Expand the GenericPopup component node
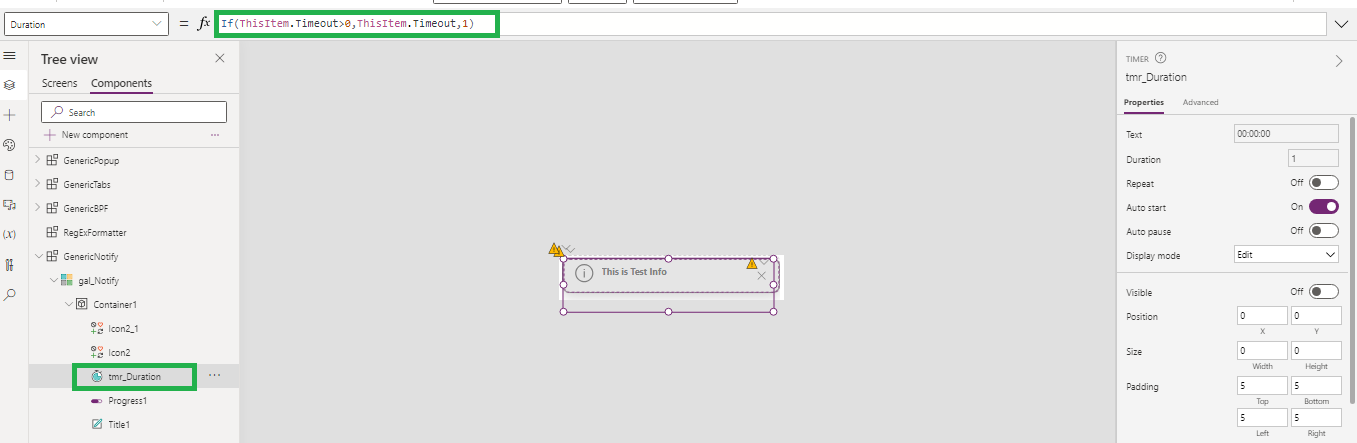This screenshot has height=443, width=1357. point(38,160)
